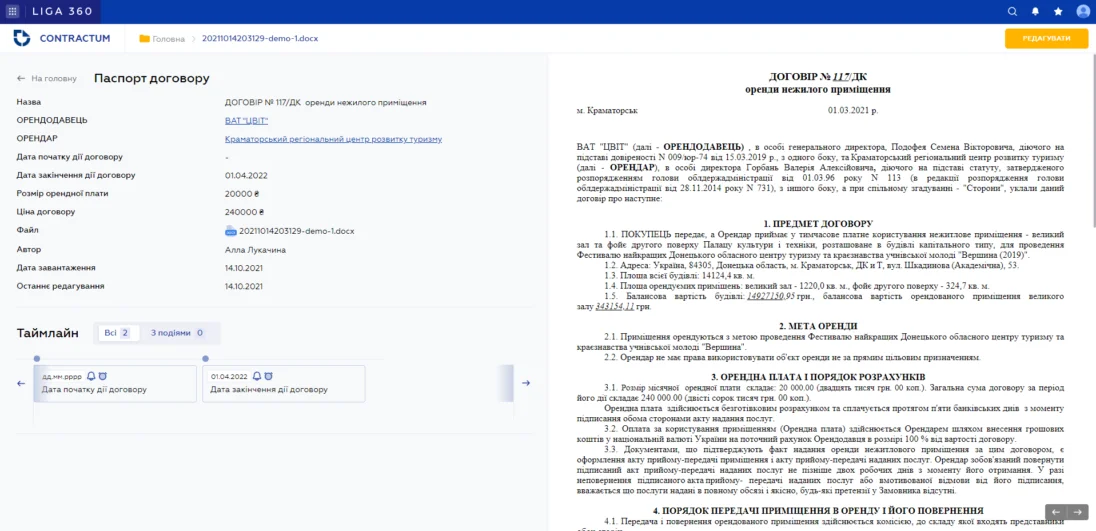The image size is (1096, 531).
Task: Click the 'Таймлайн' section heading
Action: pyautogui.click(x=48, y=333)
